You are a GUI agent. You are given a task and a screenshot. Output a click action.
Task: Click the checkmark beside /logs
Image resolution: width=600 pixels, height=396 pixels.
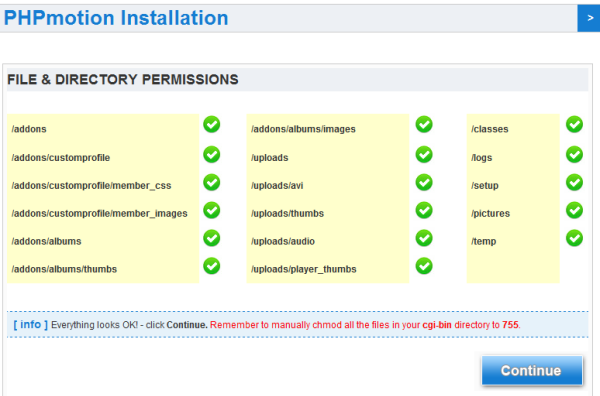(574, 155)
